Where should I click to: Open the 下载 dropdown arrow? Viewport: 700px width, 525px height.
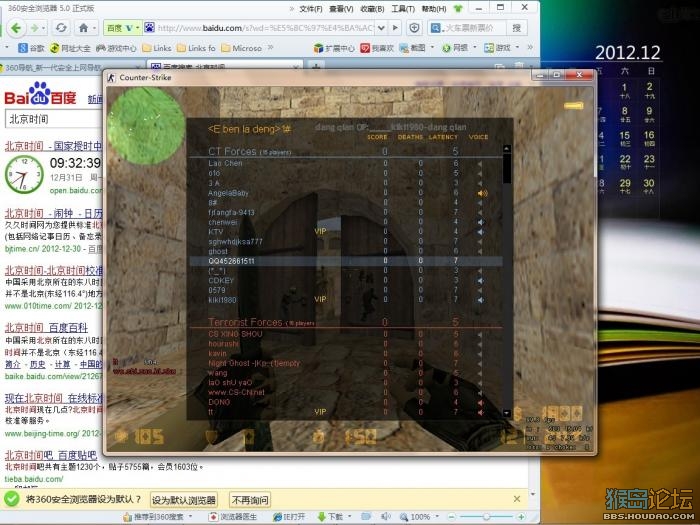(348, 517)
